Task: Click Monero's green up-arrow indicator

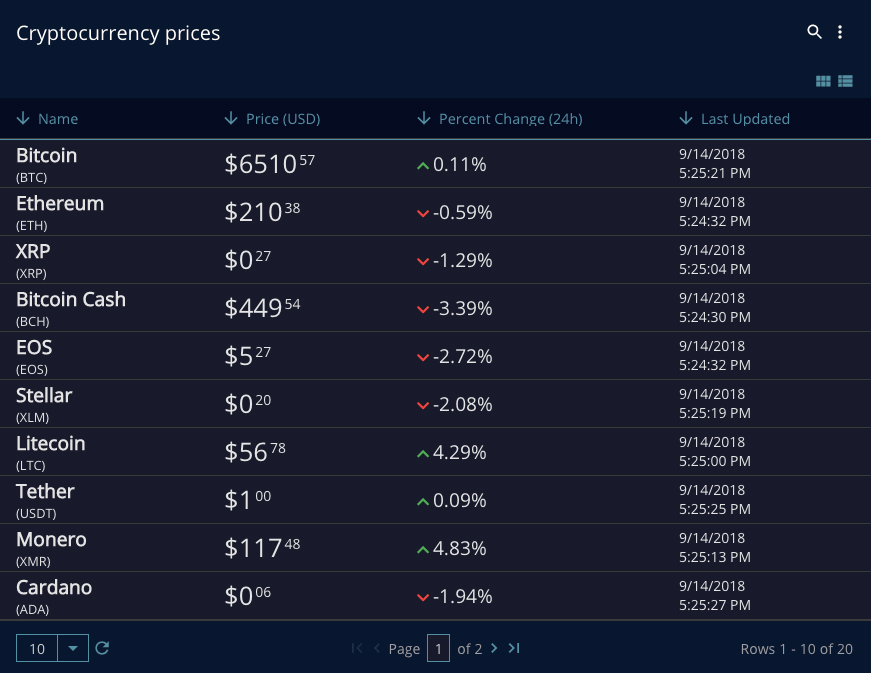Action: [x=422, y=549]
